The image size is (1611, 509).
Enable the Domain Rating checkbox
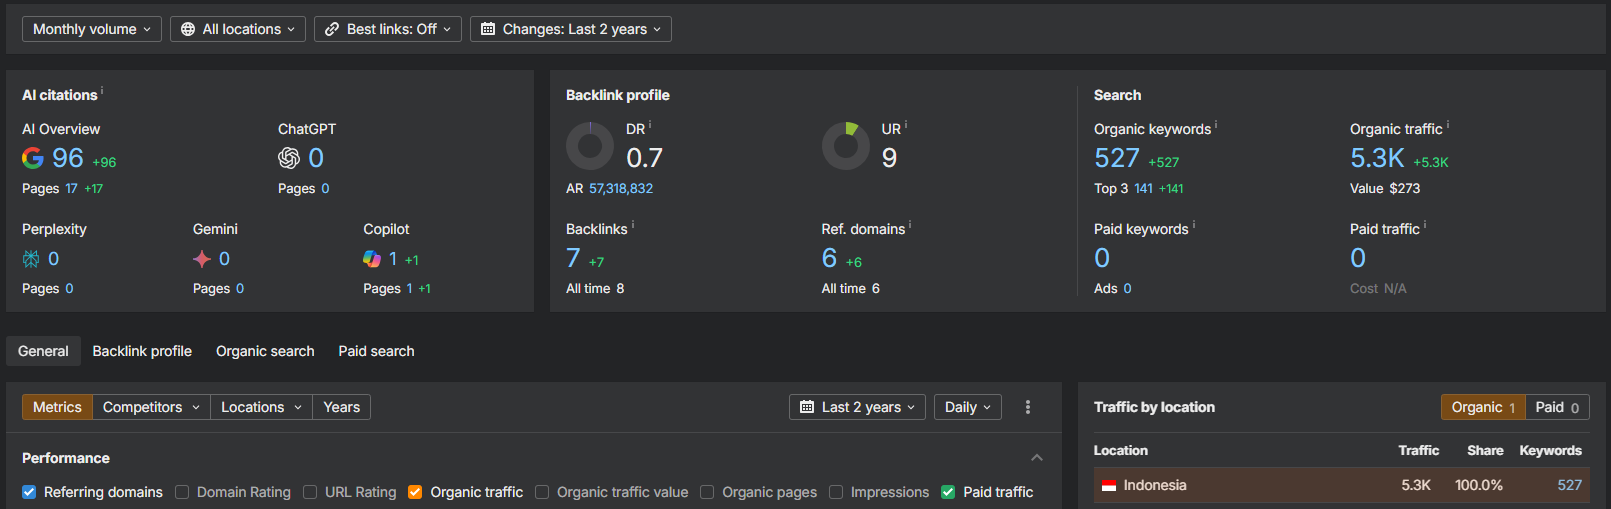click(x=182, y=492)
